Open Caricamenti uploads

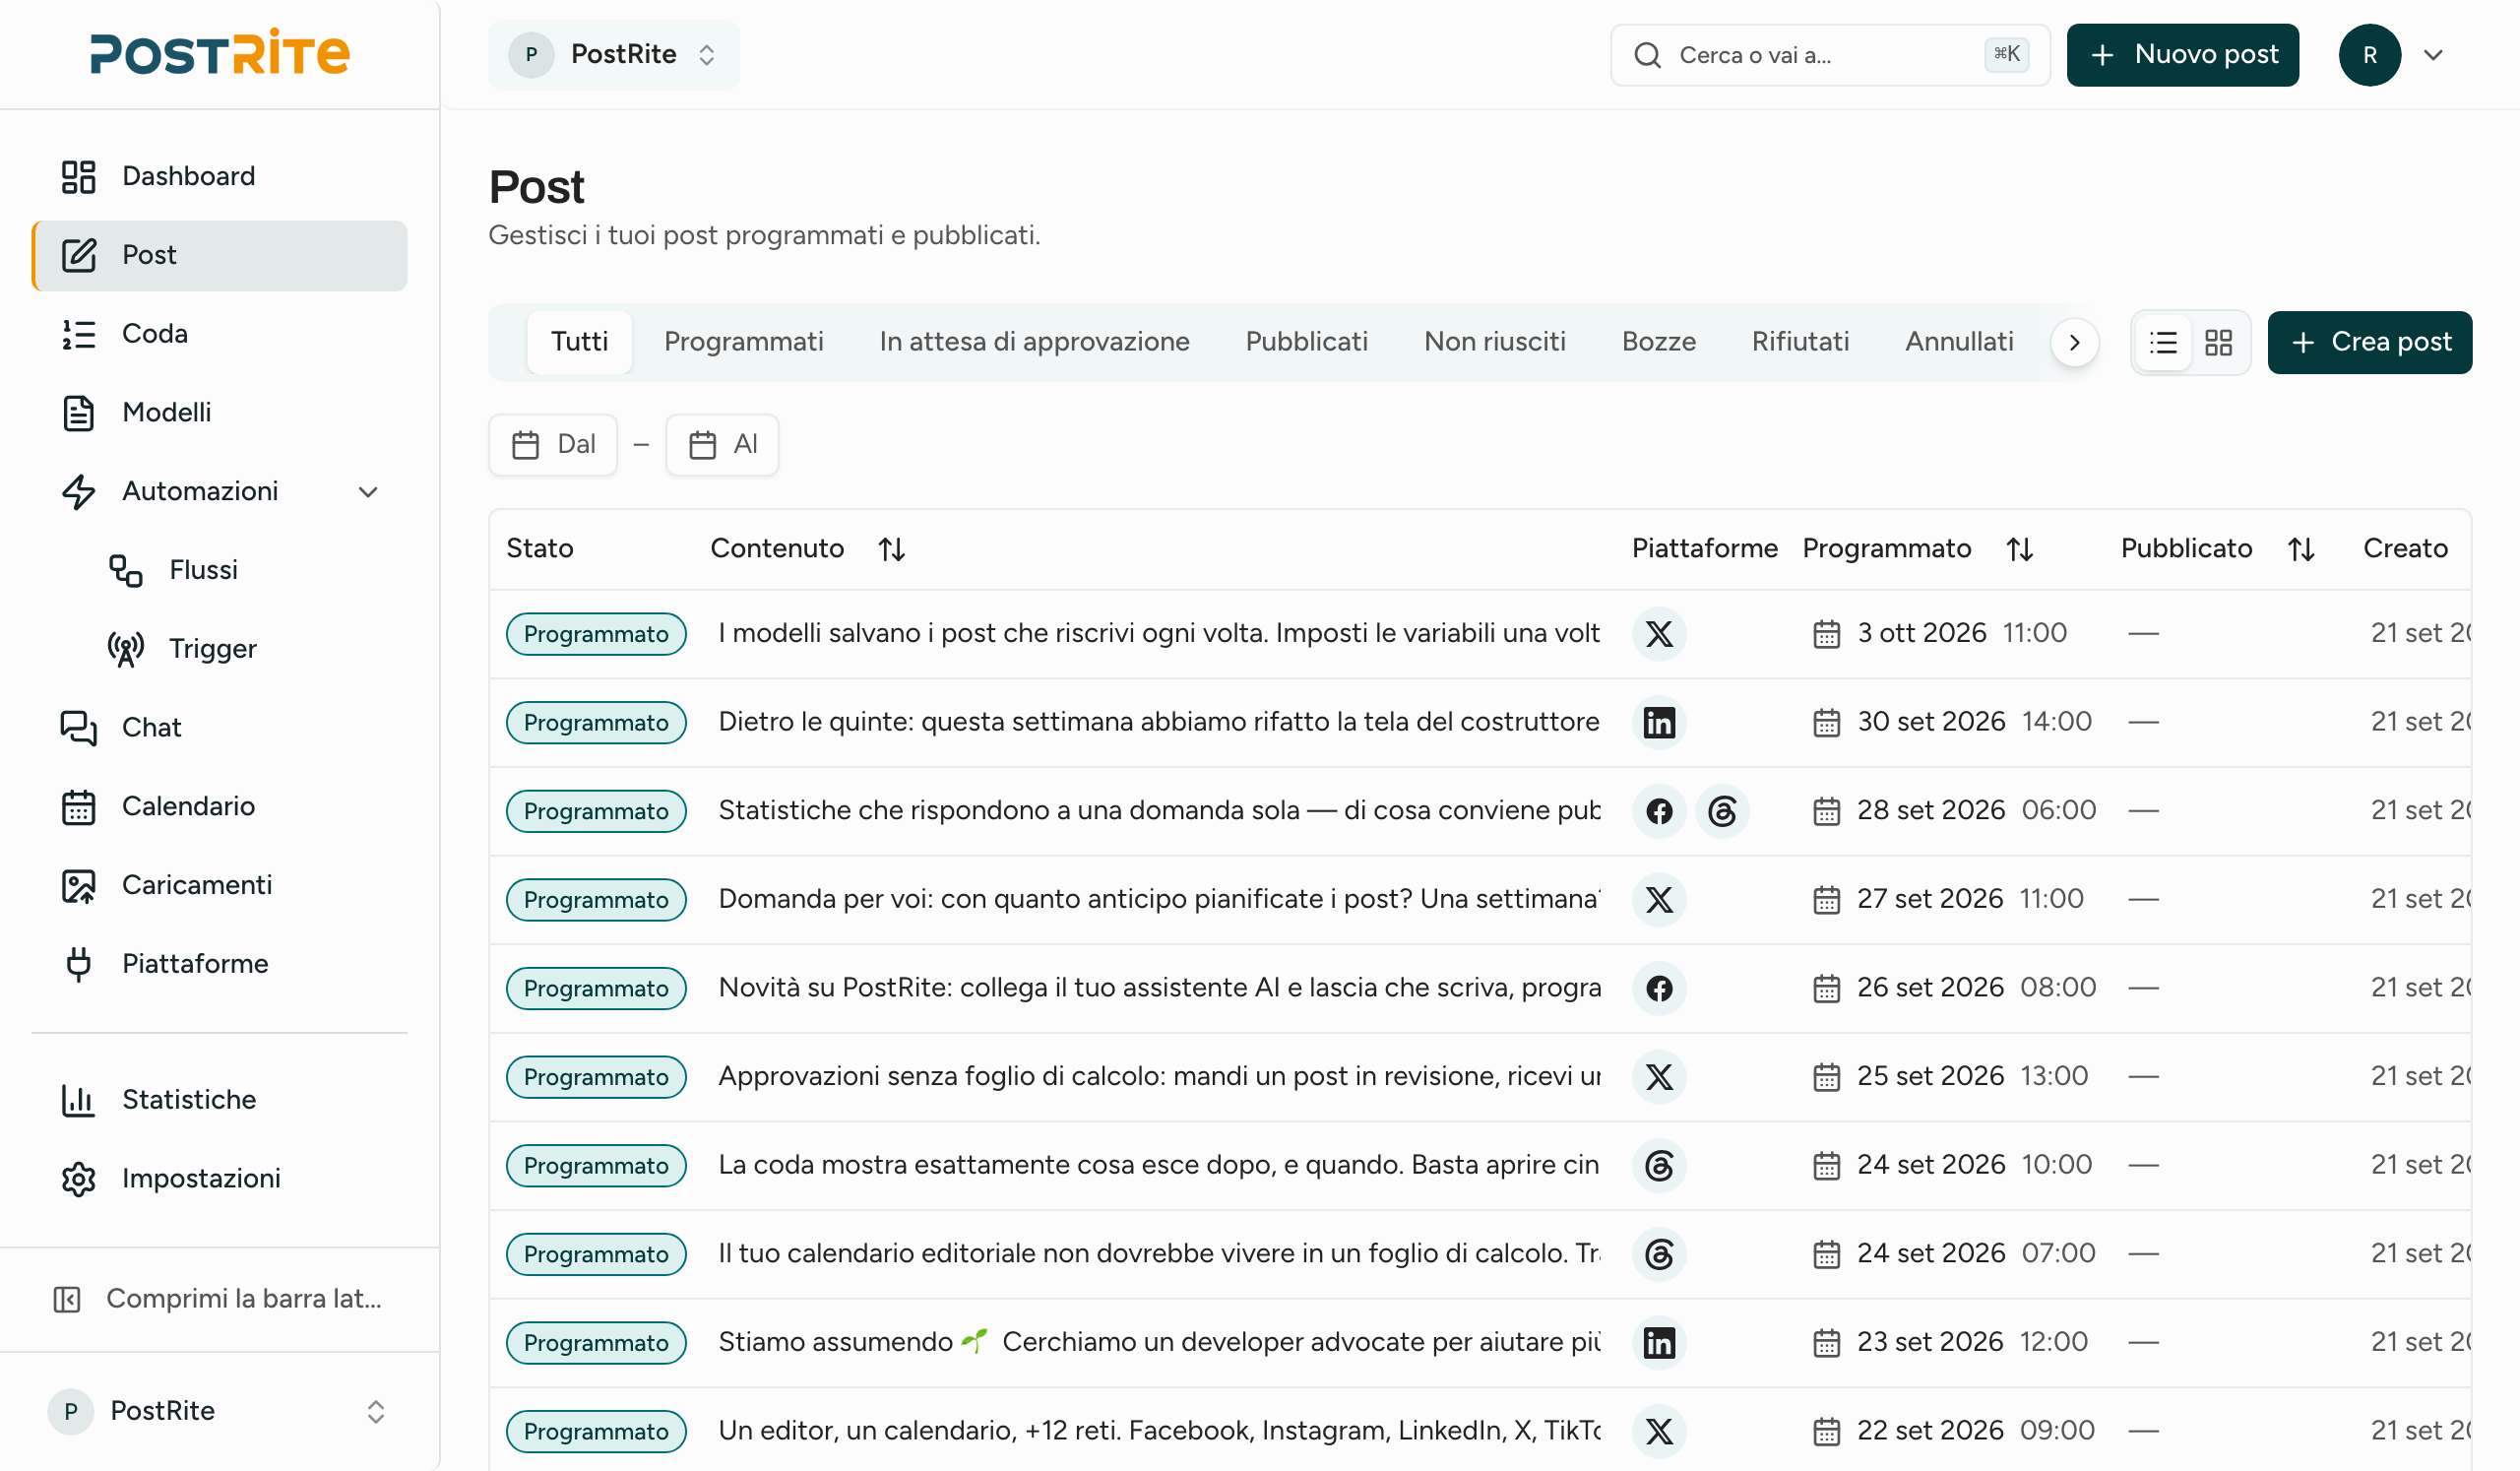coord(219,885)
